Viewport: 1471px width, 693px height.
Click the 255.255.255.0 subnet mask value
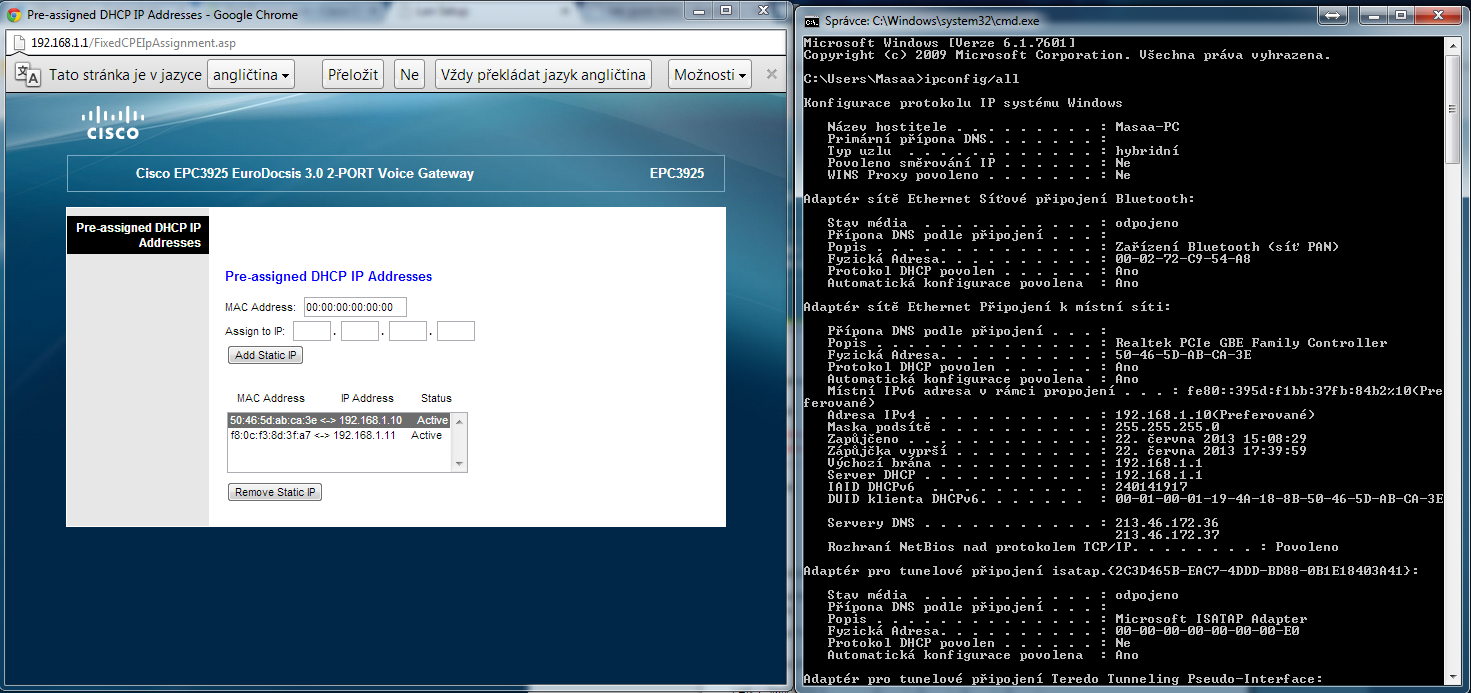click(1167, 427)
